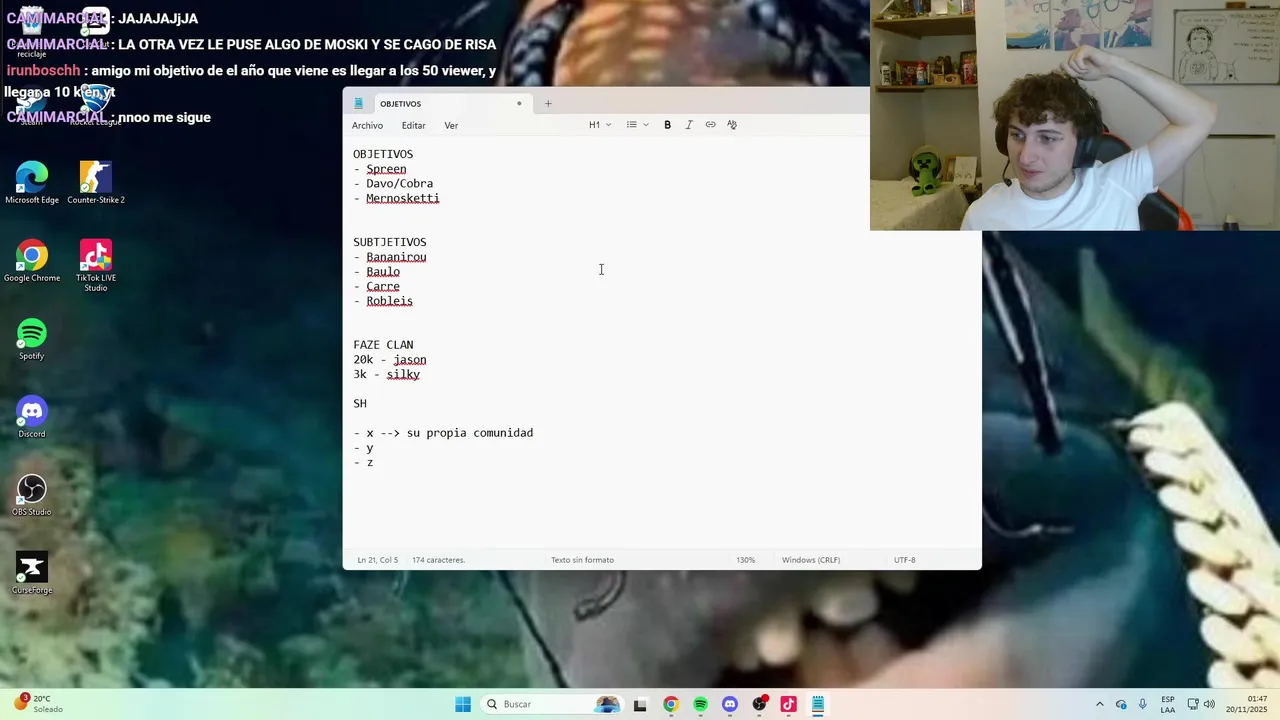Click the word Bananirou
The image size is (1280, 720).
(x=396, y=257)
